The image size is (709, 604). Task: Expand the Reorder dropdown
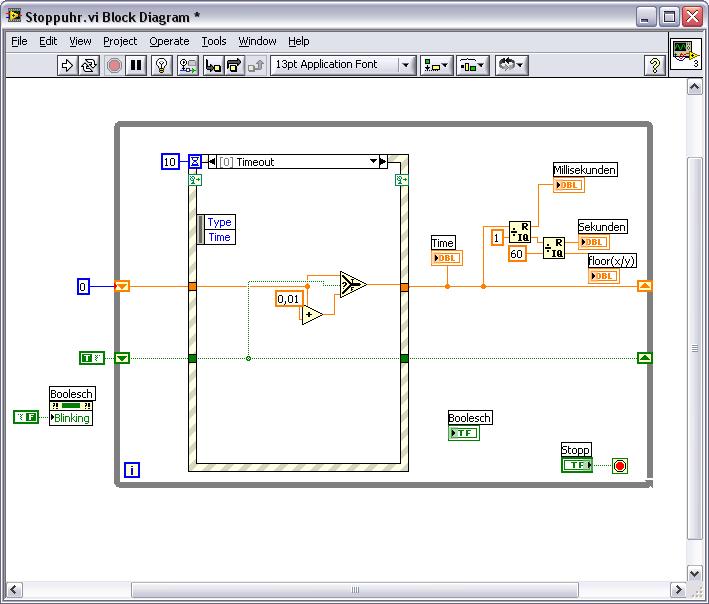click(x=510, y=65)
